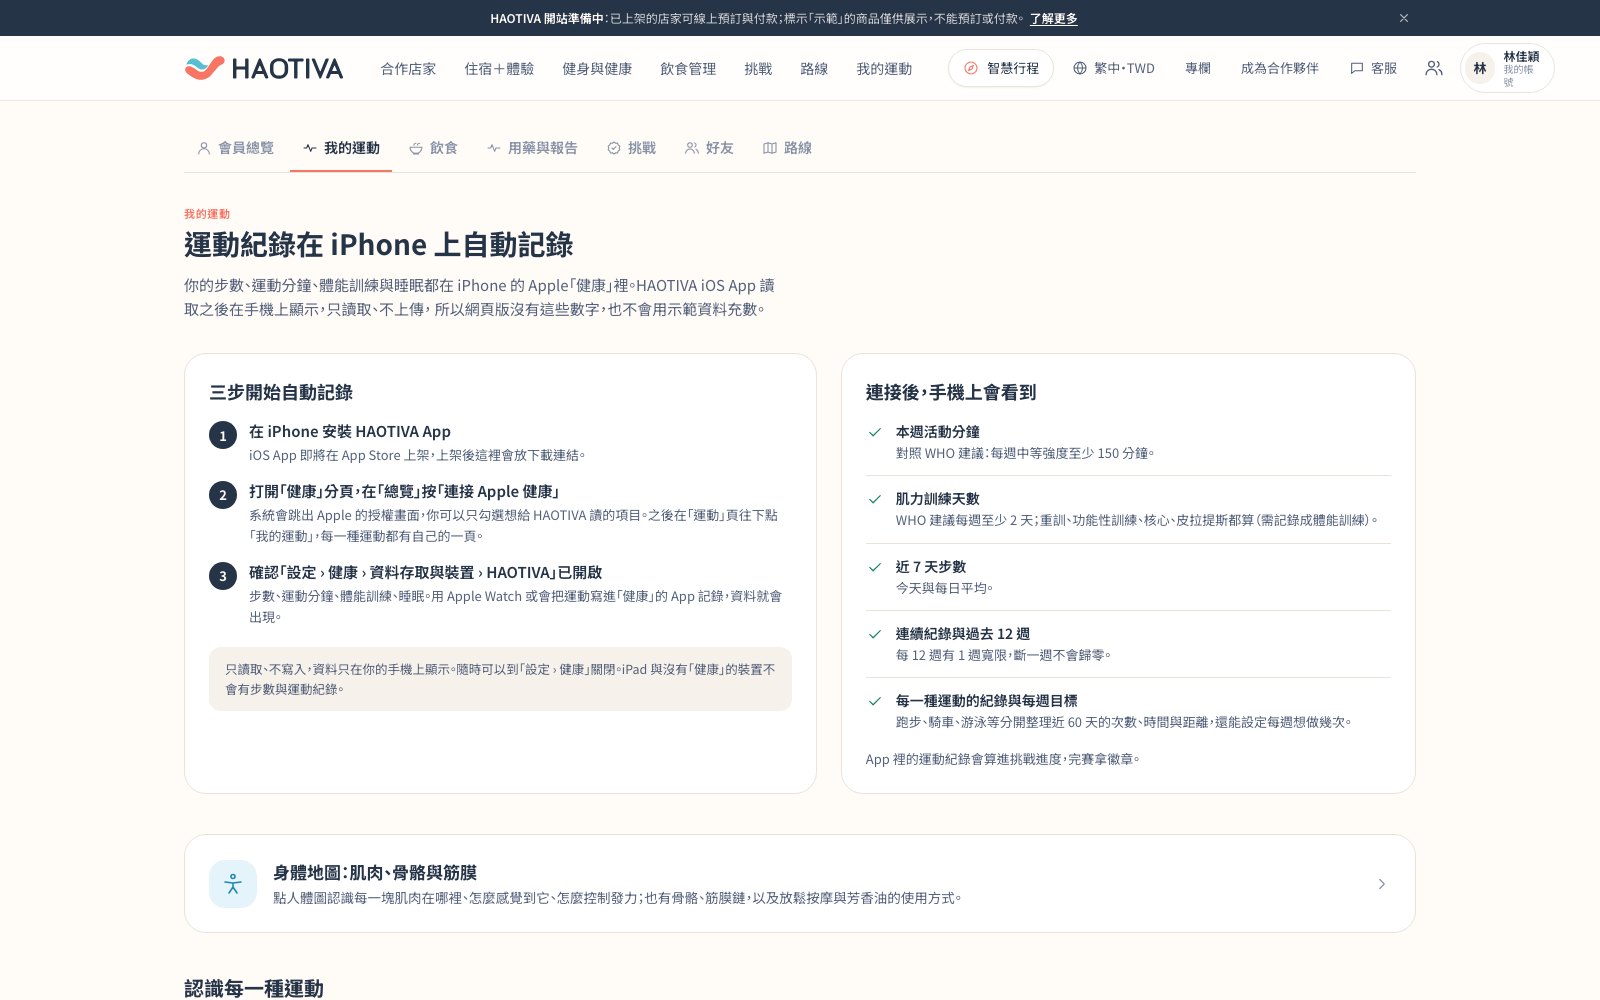Open 合作店家 in the main navigation
Screen dimensions: 1600x1000
[x=408, y=68]
